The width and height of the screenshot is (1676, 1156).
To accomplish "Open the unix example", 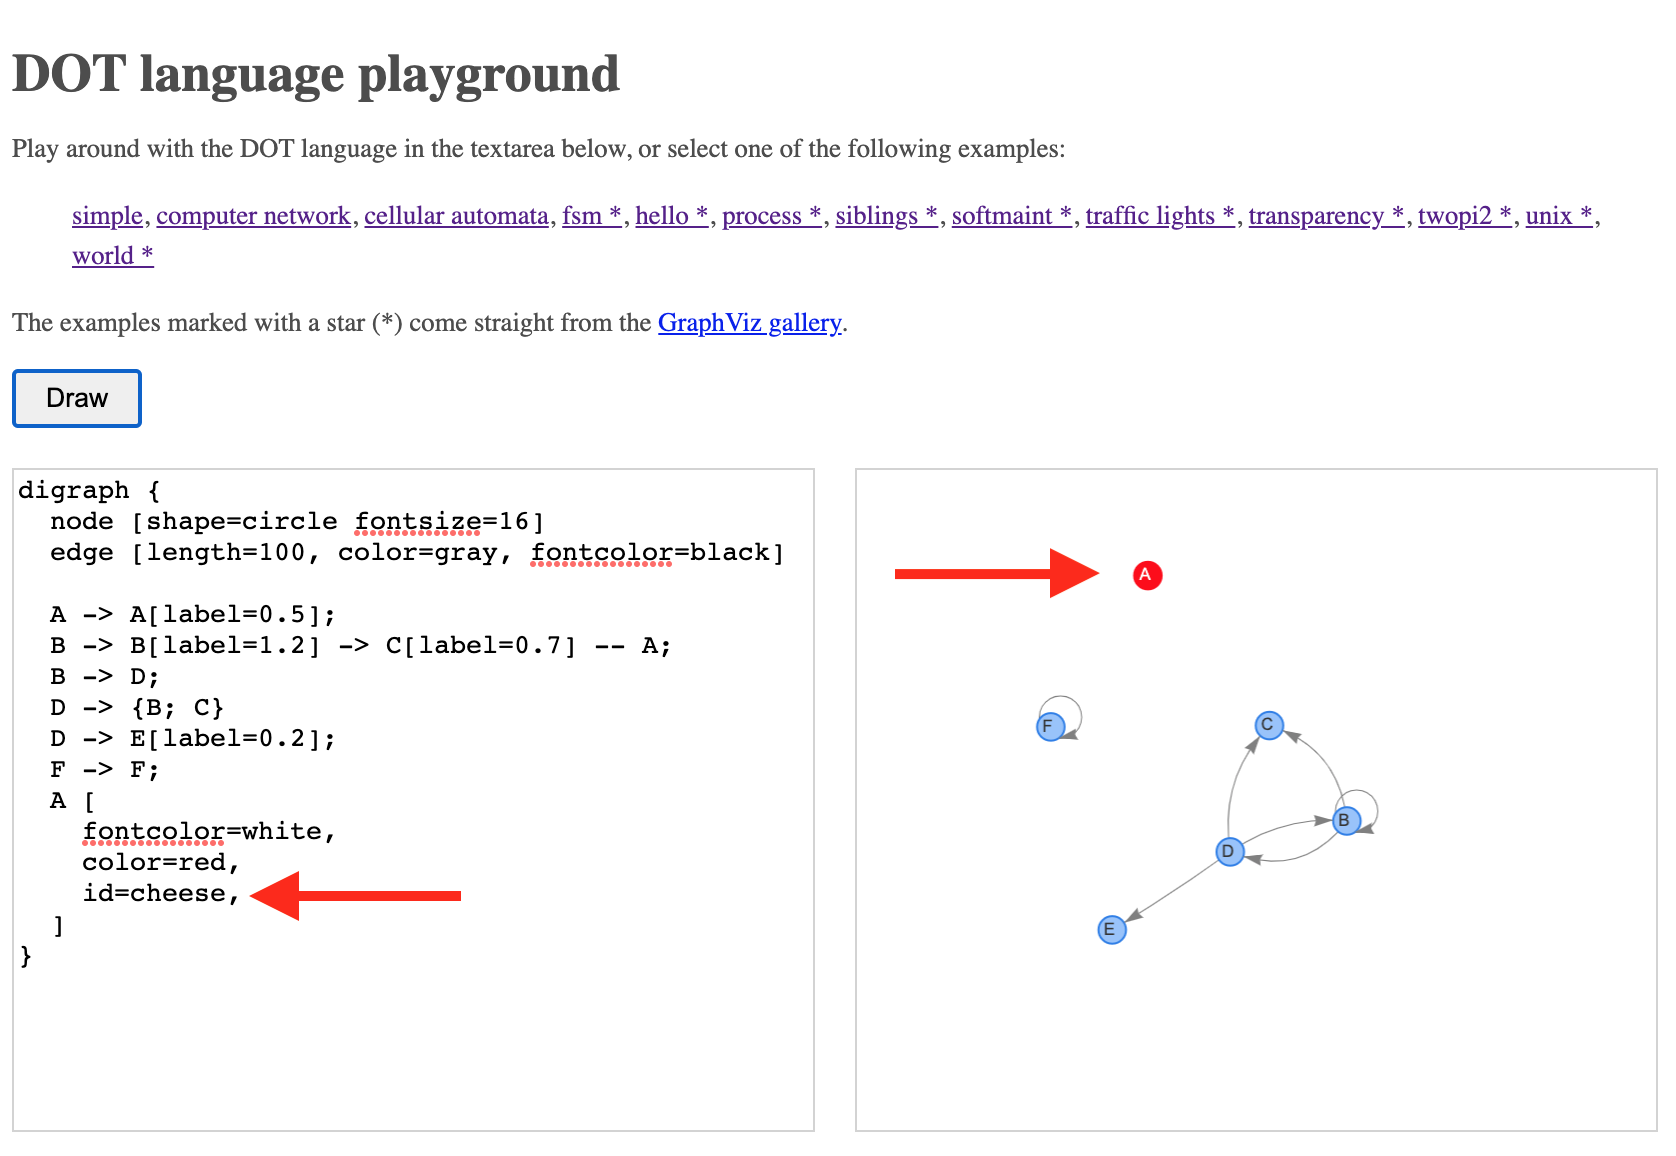I will point(1557,215).
